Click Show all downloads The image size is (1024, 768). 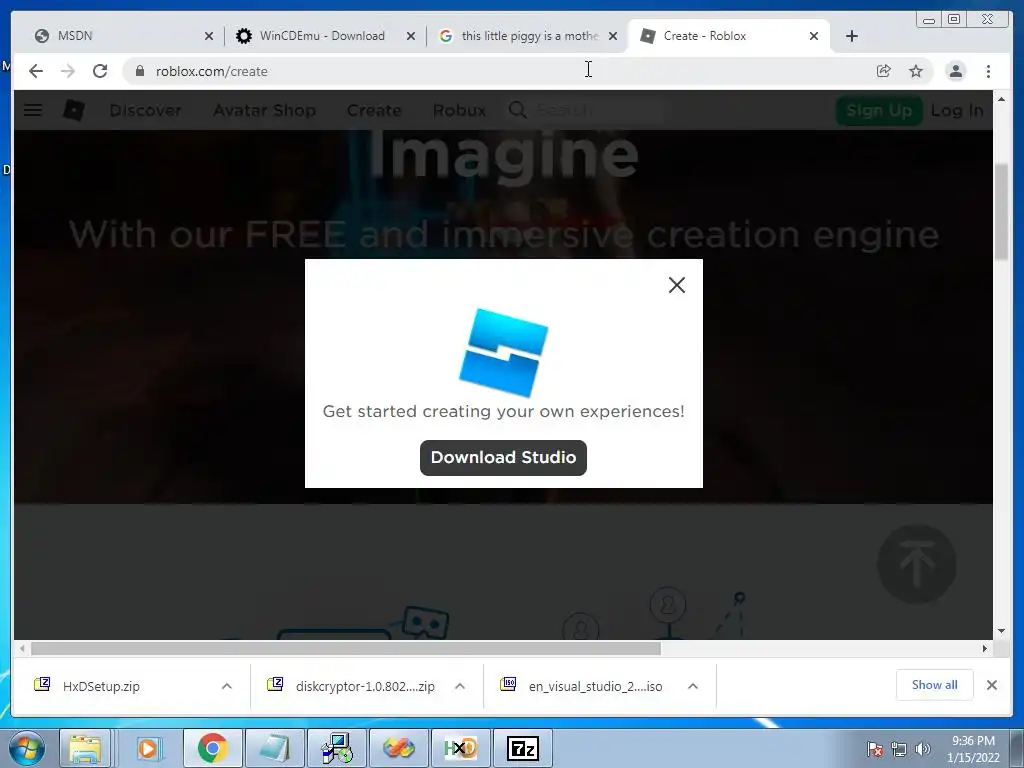[935, 685]
